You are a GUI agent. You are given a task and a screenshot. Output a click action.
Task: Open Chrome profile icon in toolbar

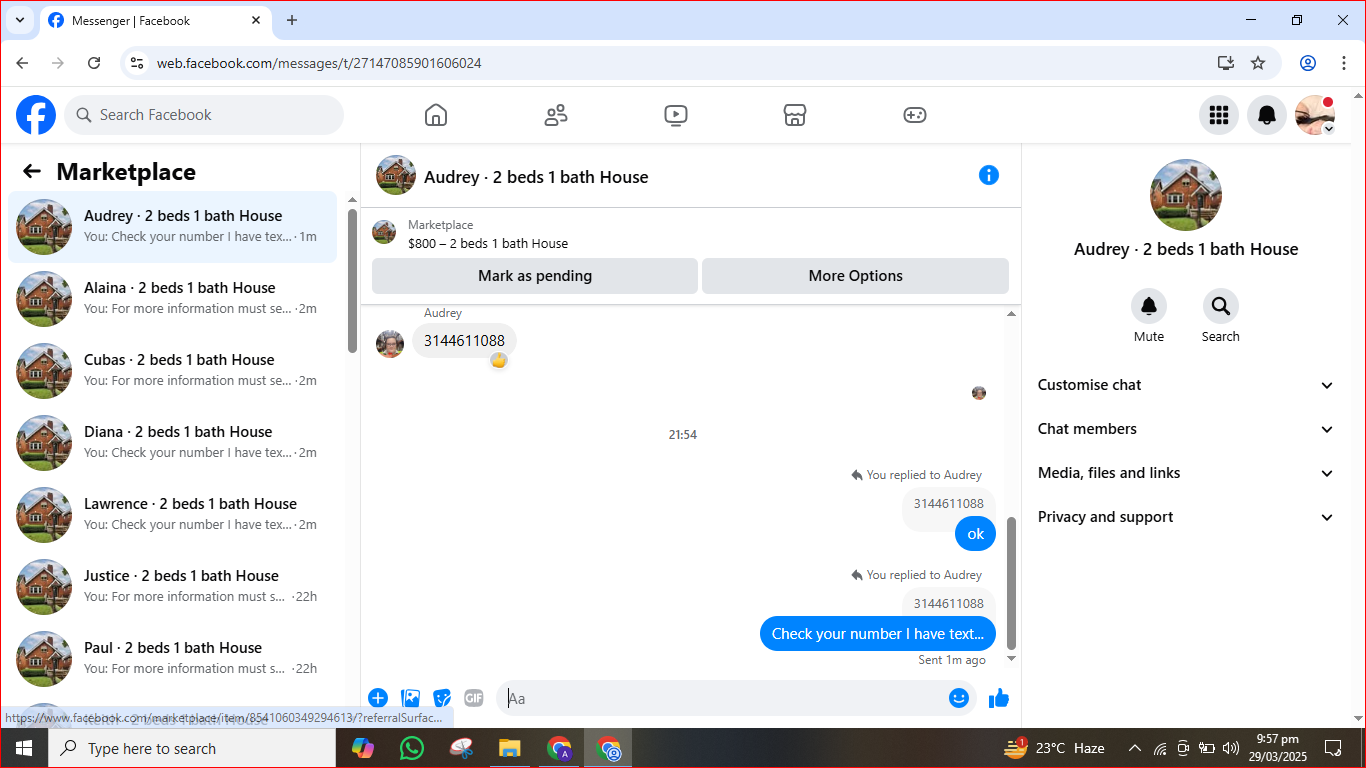(x=1308, y=63)
